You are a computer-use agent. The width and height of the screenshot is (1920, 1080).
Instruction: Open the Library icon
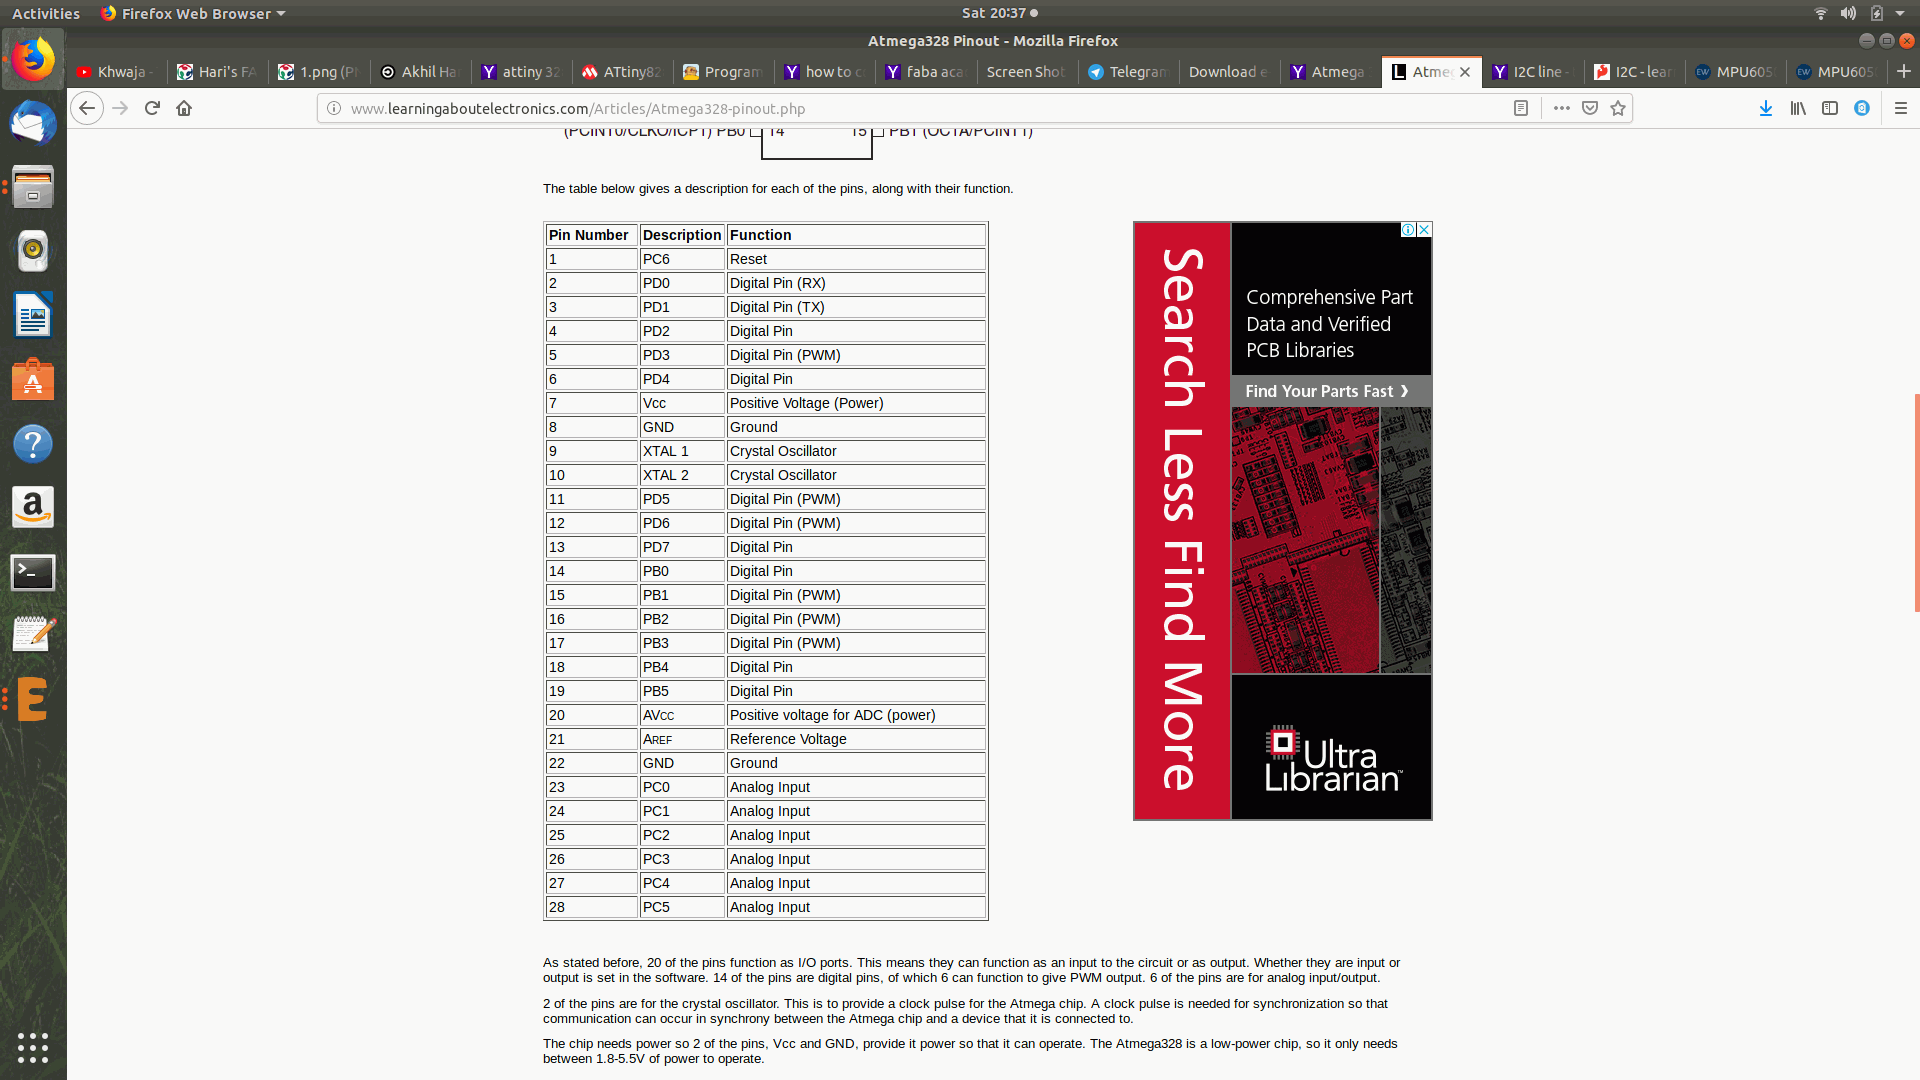[1798, 108]
